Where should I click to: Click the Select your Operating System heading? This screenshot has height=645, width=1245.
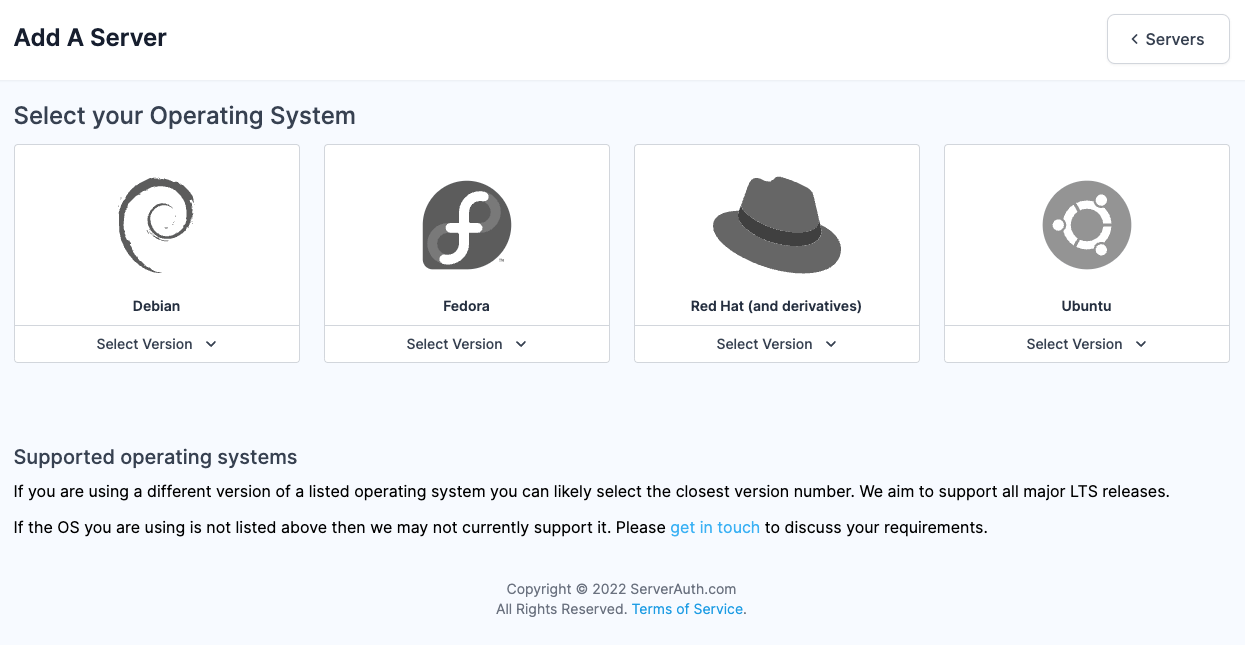click(x=185, y=116)
